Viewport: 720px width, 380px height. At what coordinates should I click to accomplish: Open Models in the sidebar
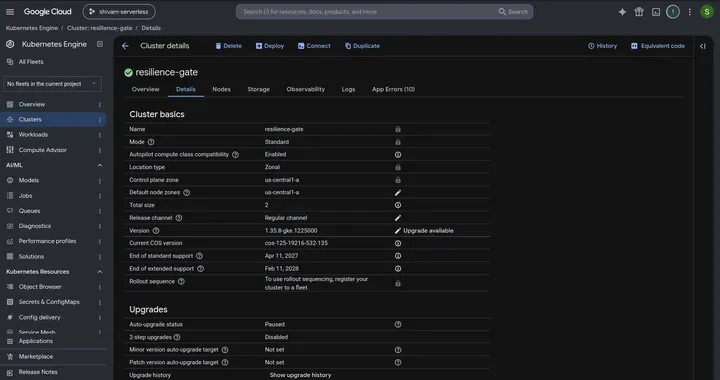point(28,180)
